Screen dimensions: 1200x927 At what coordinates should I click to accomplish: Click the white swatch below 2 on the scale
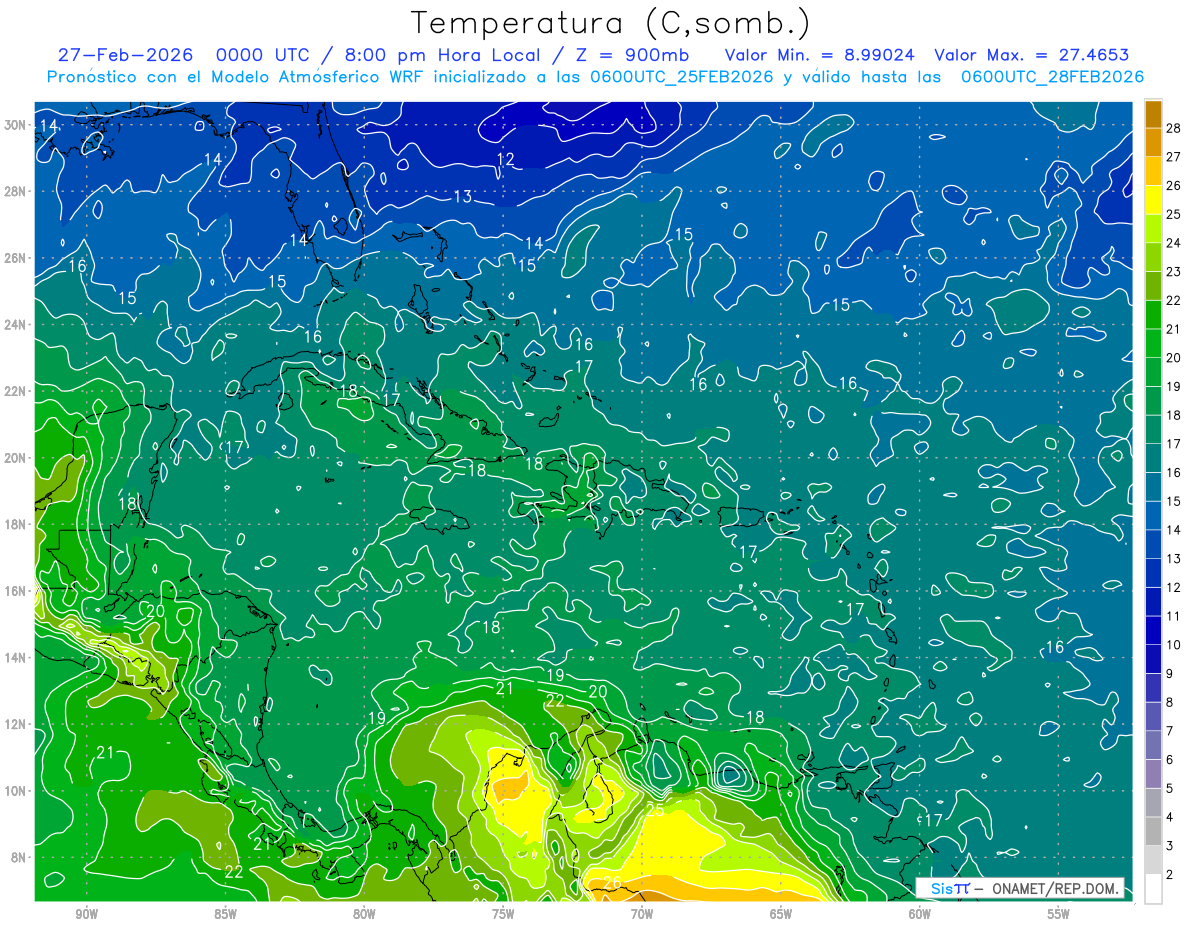click(1153, 889)
